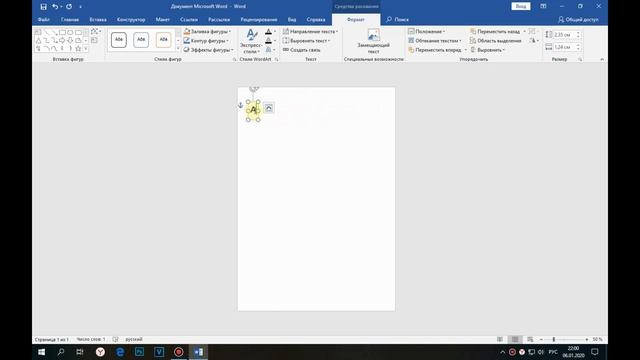Apply the second blue-outline shape style
640x360 pixels.
tap(141, 40)
